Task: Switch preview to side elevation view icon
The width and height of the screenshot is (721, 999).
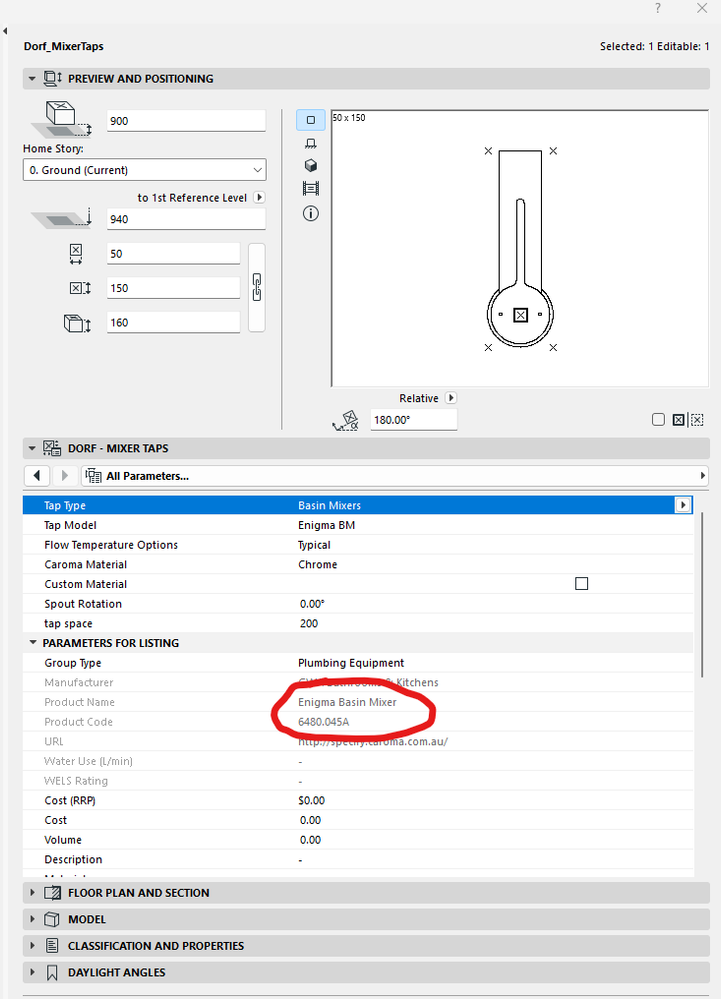Action: coord(311,143)
